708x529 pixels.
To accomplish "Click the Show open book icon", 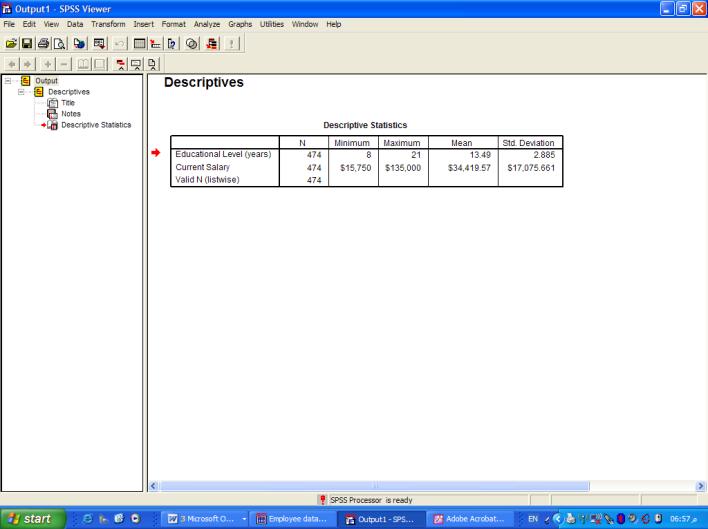I will pos(84,64).
